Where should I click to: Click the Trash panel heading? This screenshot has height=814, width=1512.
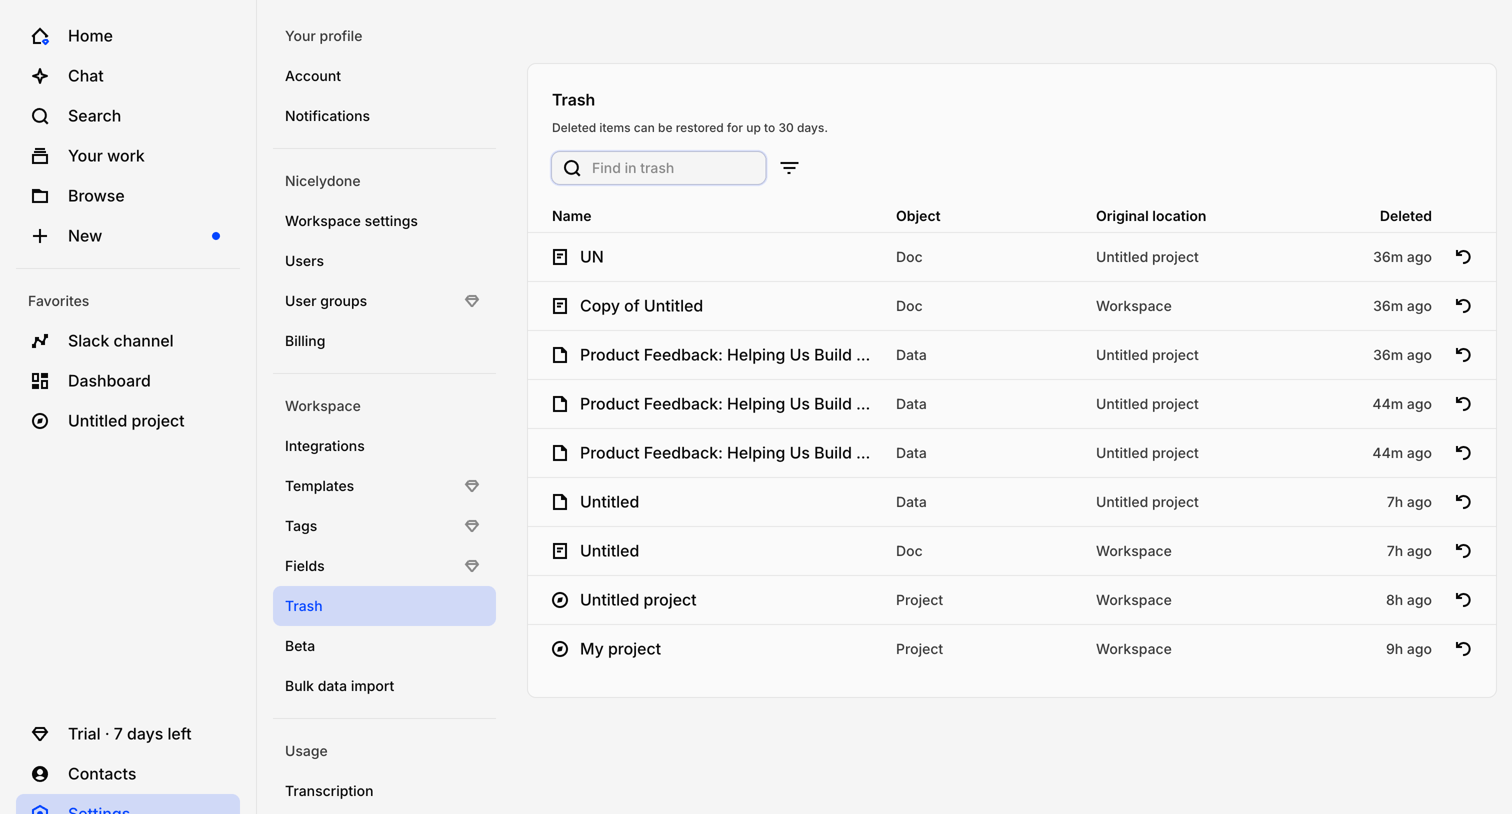[x=573, y=100]
